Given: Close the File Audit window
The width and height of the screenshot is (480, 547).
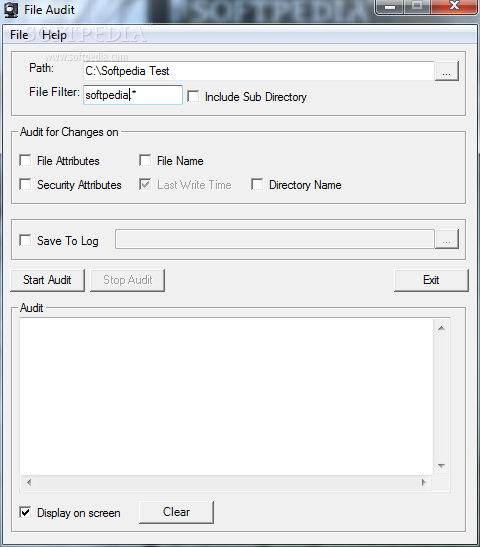Looking at the screenshot, I should (454, 6).
